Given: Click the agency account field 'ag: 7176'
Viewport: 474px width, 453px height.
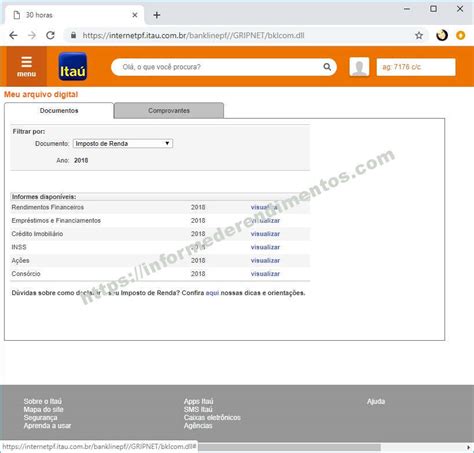Looking at the screenshot, I should tap(416, 67).
